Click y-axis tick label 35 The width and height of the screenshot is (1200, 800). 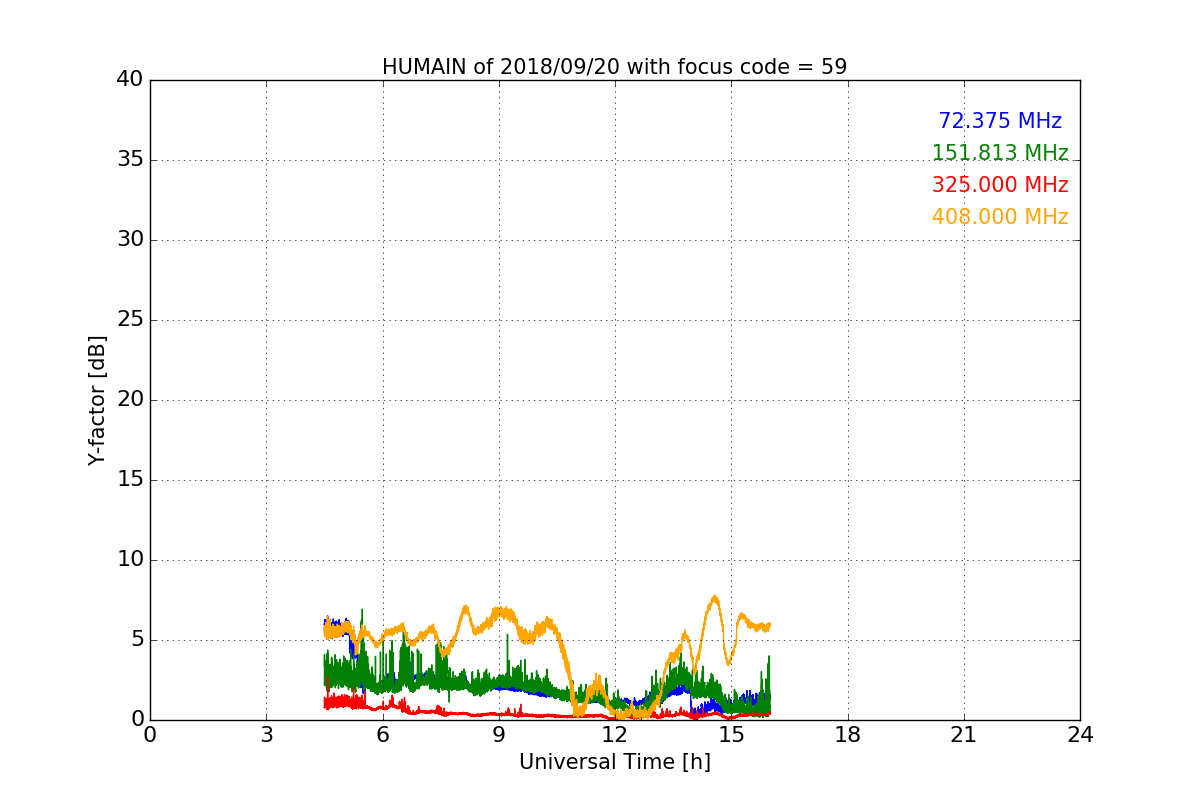130,160
